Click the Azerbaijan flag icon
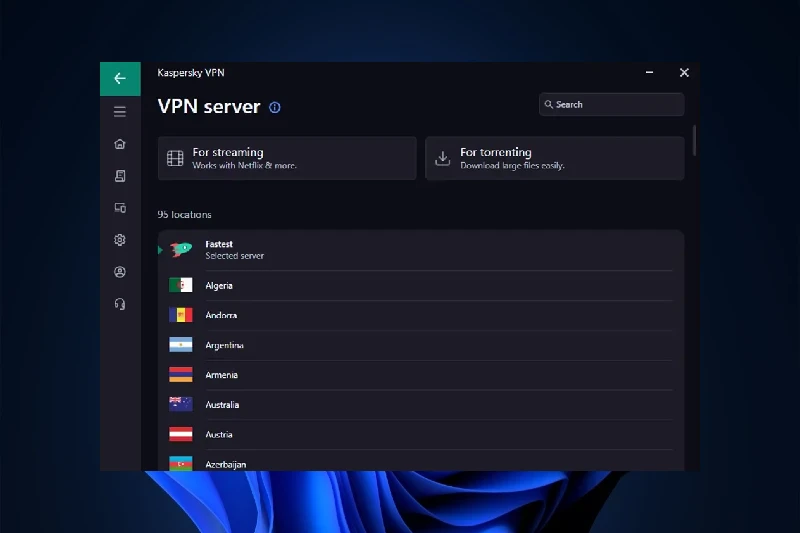The image size is (800, 533). pyautogui.click(x=181, y=463)
